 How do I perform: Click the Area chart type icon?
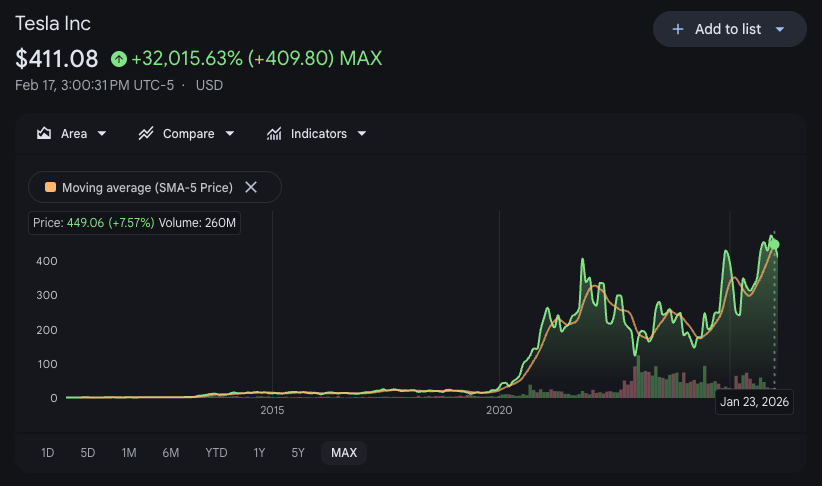(x=44, y=134)
